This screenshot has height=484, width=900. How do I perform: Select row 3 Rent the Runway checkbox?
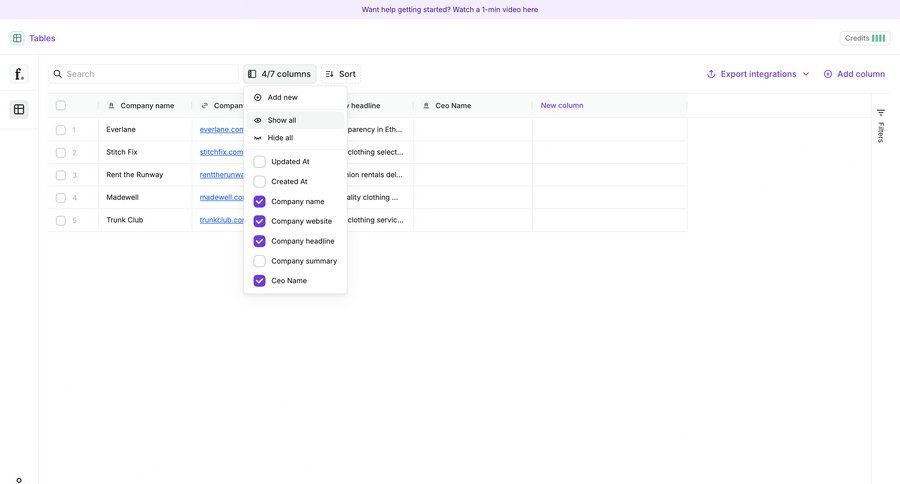[61, 175]
